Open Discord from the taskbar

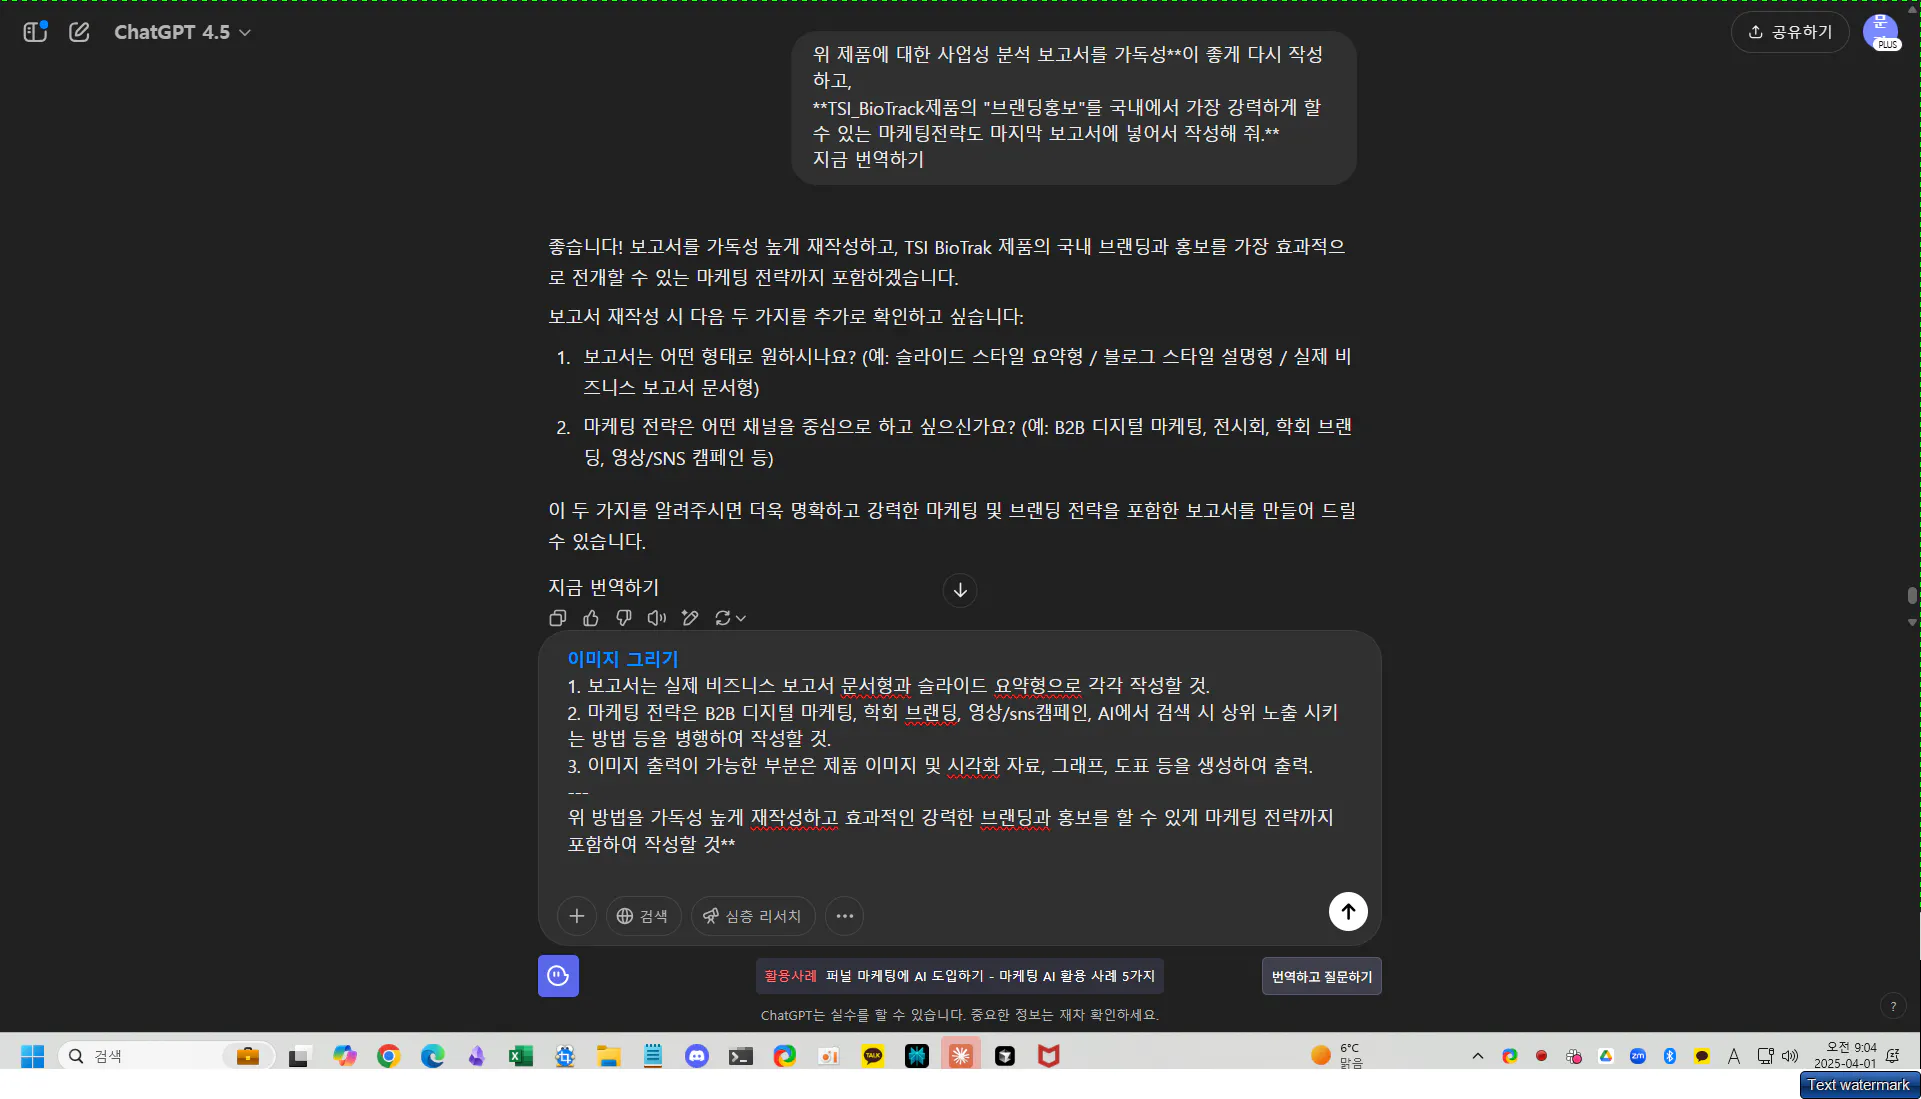pyautogui.click(x=697, y=1056)
